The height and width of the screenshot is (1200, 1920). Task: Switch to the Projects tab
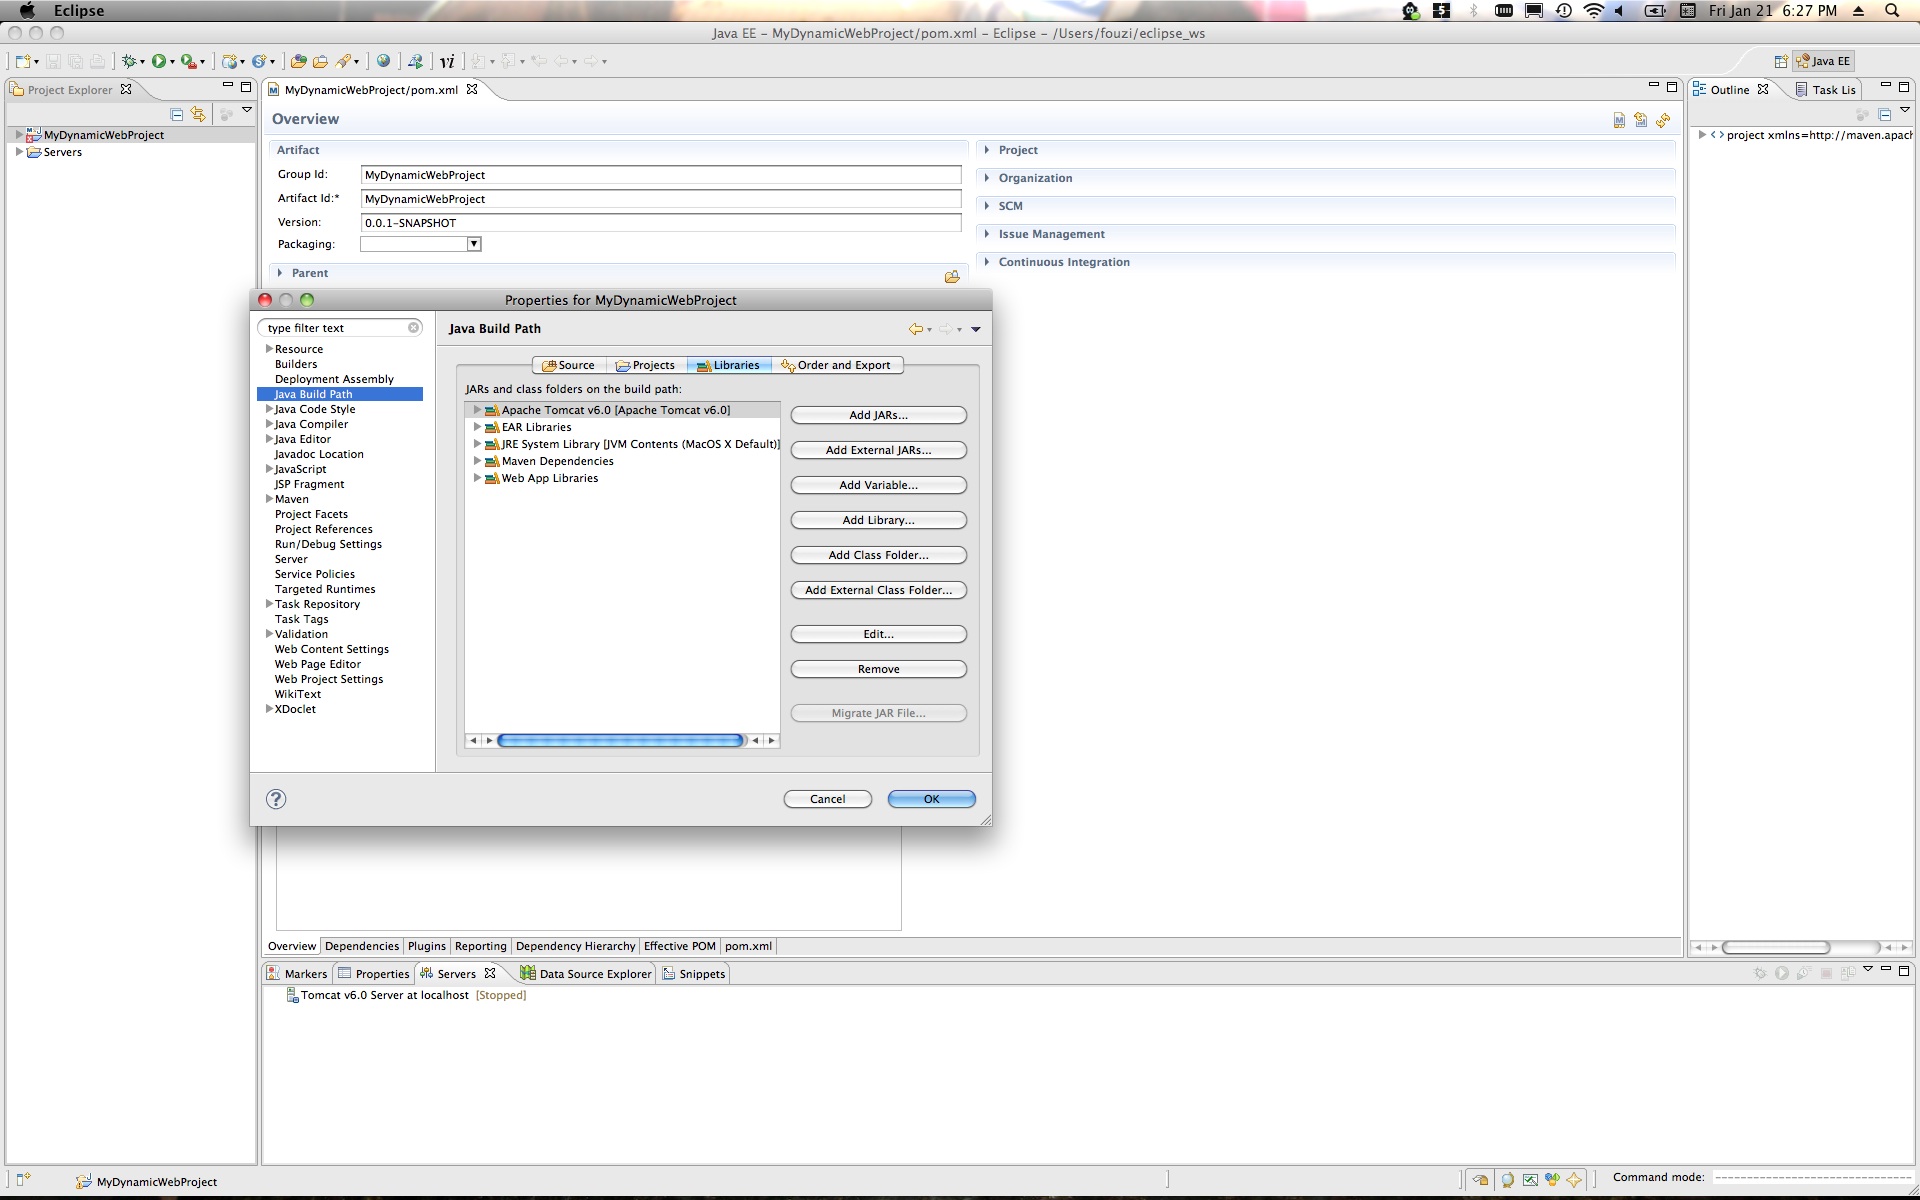tap(646, 365)
